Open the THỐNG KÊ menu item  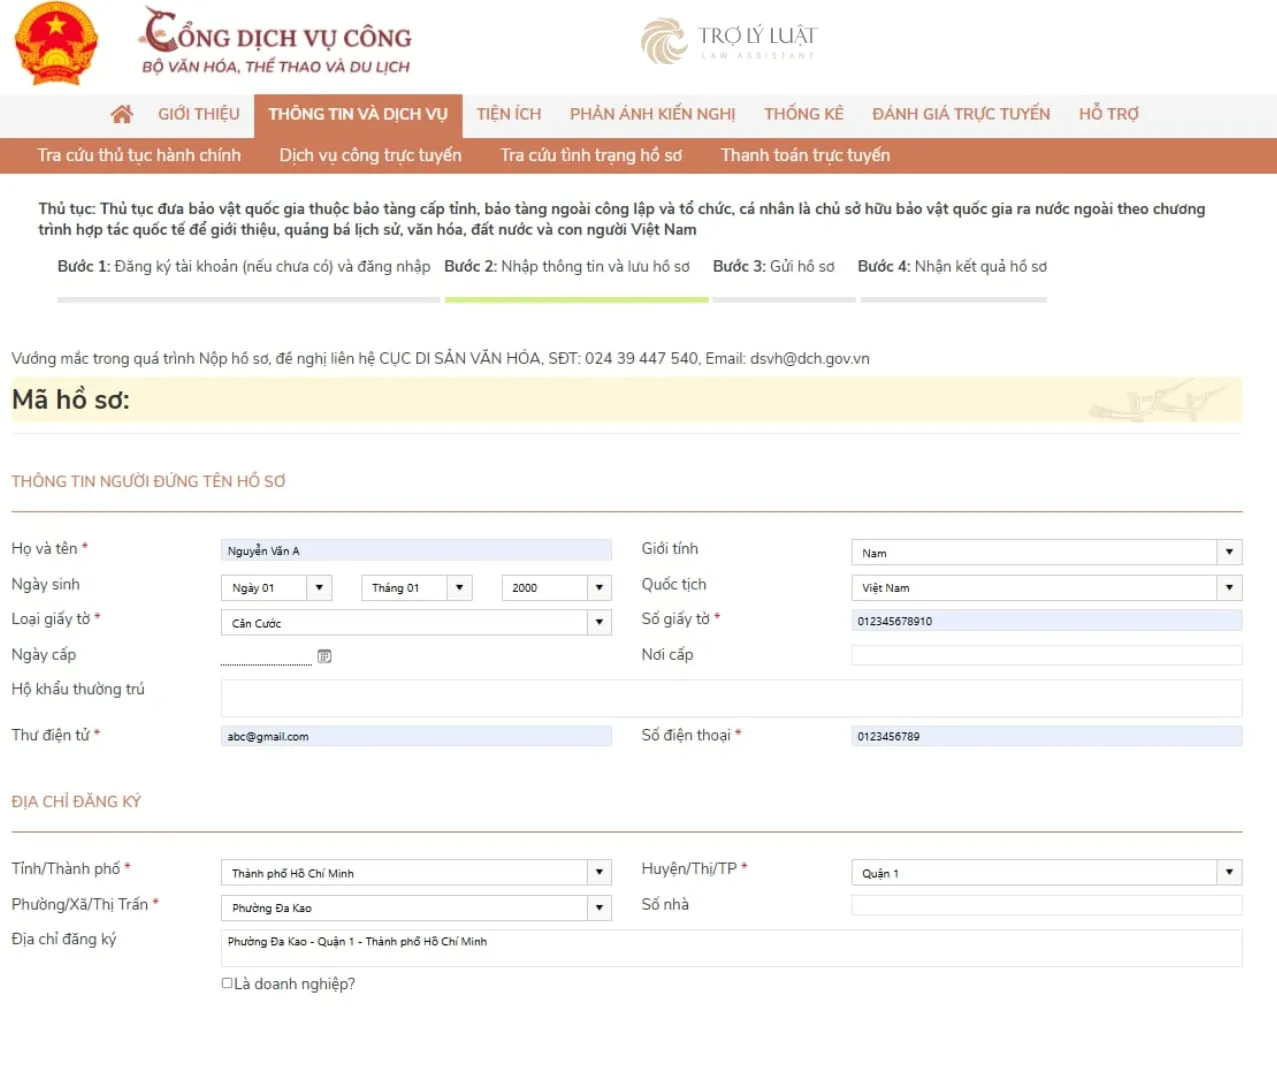(803, 114)
